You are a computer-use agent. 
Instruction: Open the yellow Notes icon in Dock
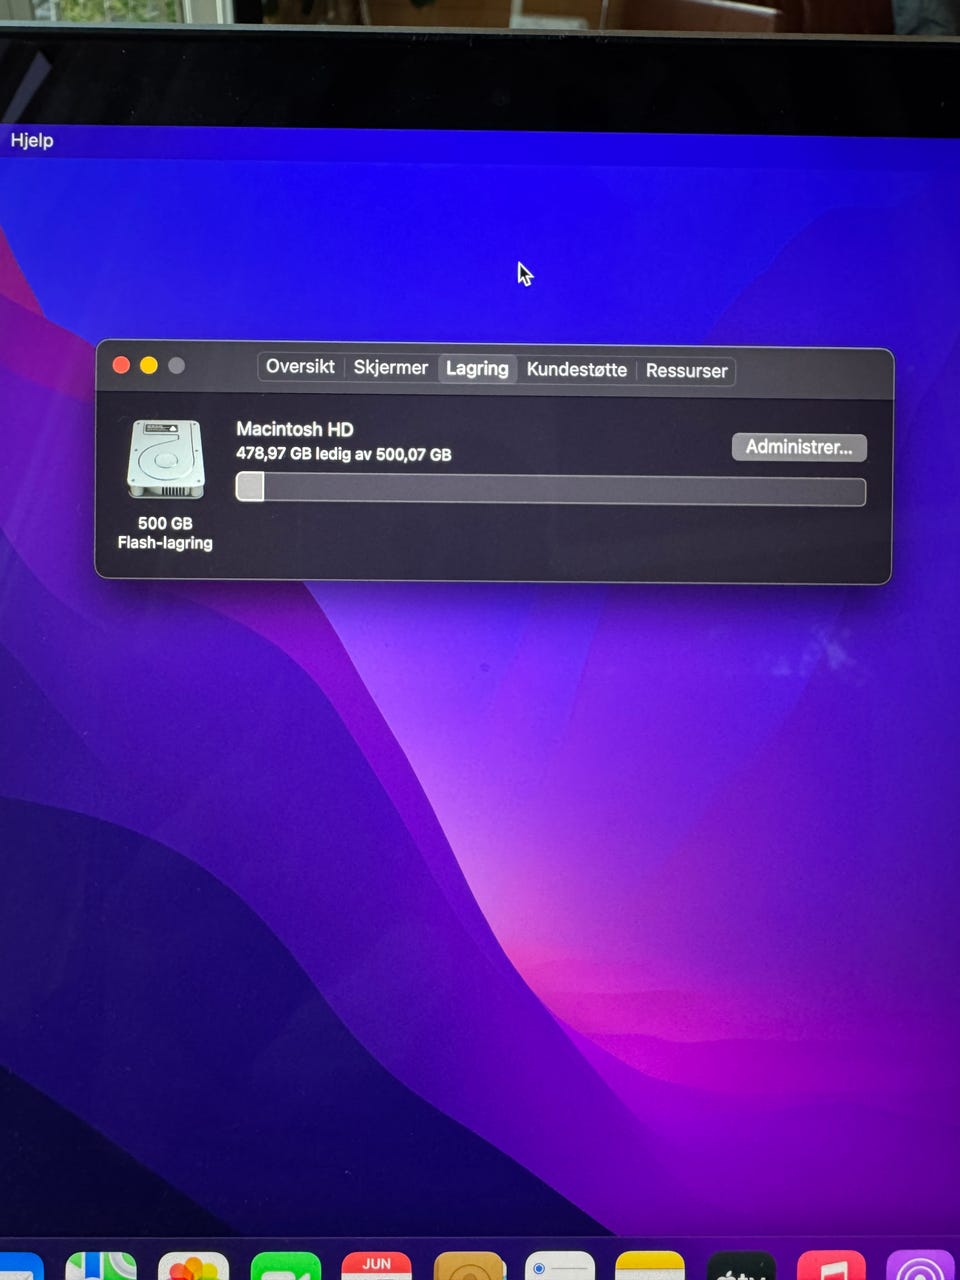coord(650,1266)
